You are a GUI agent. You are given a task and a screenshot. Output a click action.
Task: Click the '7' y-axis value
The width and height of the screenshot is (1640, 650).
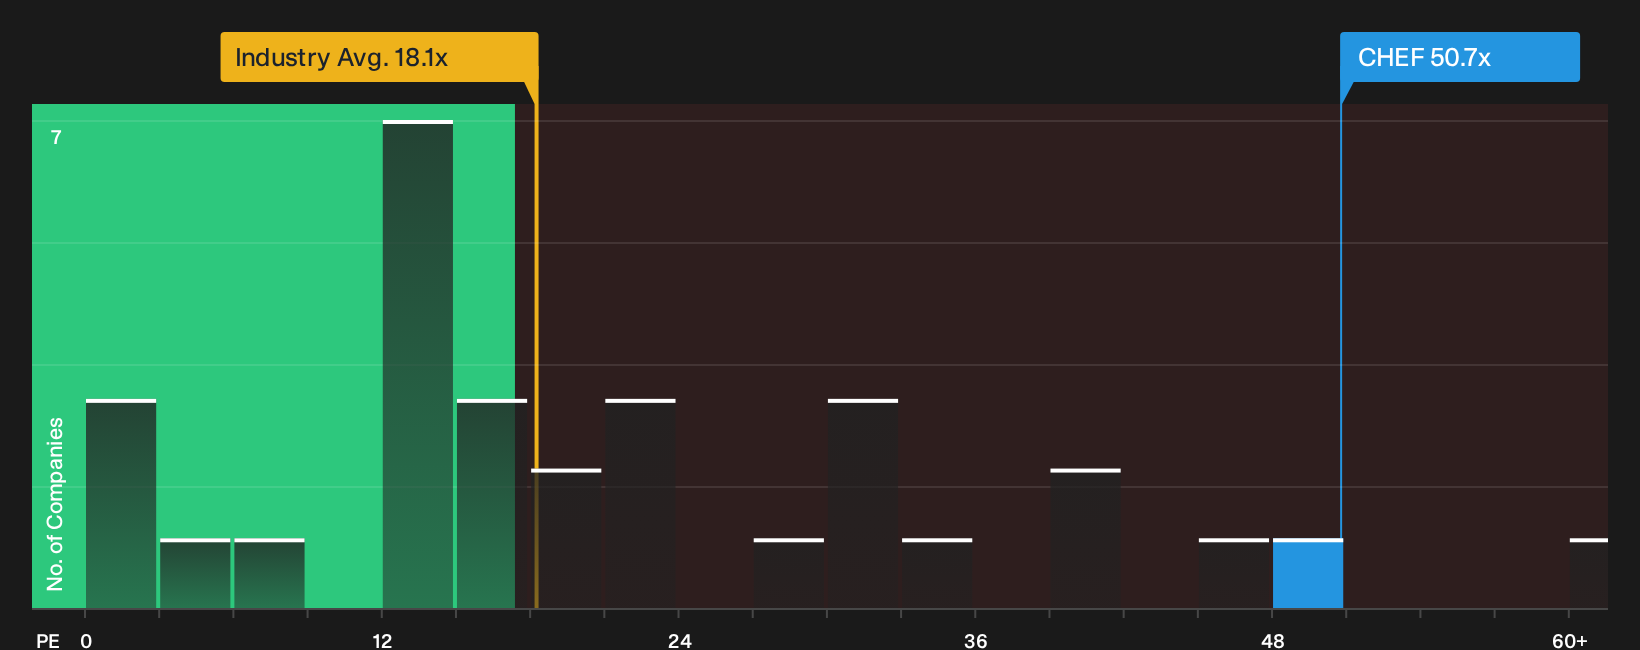tap(56, 138)
